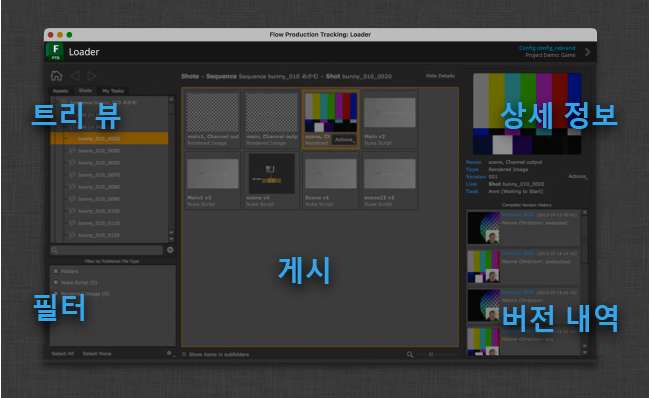Select the main1, Channel output rendered image thumbnail
The height and width of the screenshot is (398, 649).
coord(212,119)
